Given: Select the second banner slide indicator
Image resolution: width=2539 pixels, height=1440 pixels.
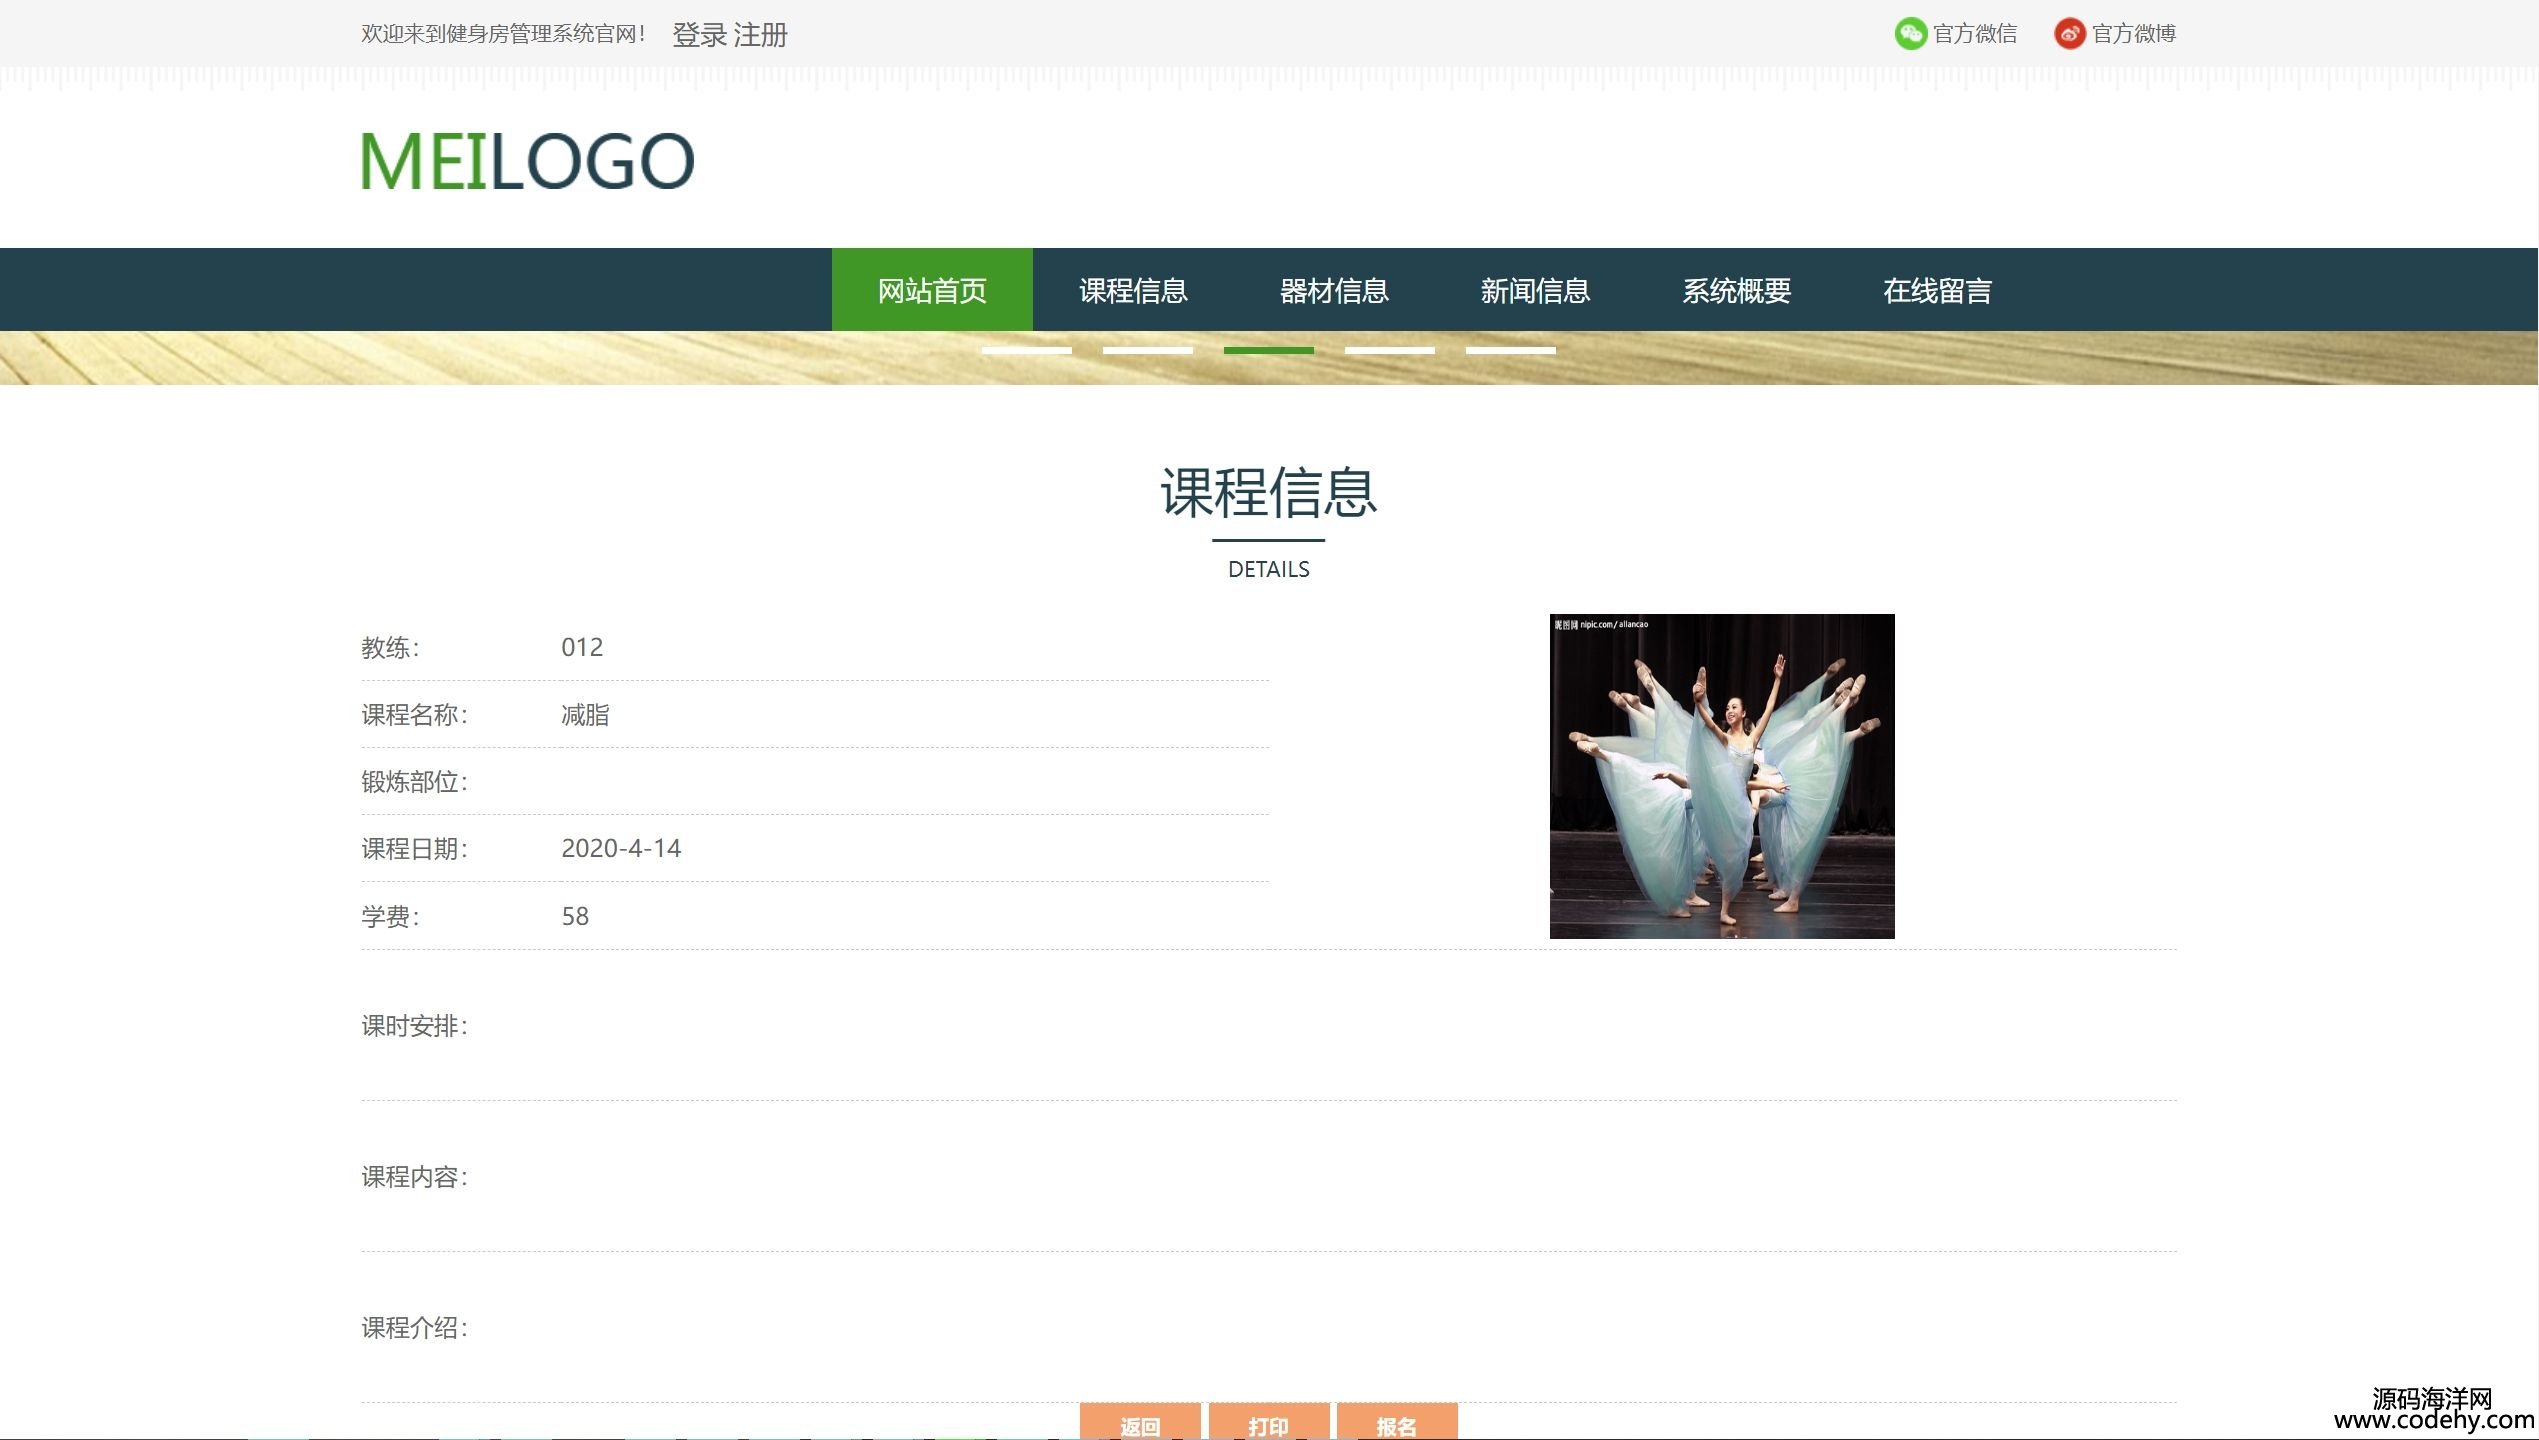Looking at the screenshot, I should 1147,350.
